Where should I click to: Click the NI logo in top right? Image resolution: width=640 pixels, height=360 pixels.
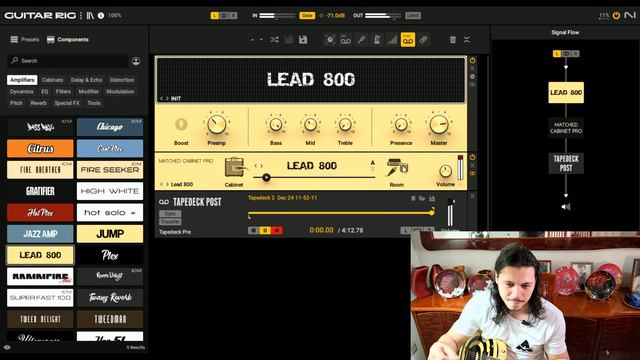[630, 15]
